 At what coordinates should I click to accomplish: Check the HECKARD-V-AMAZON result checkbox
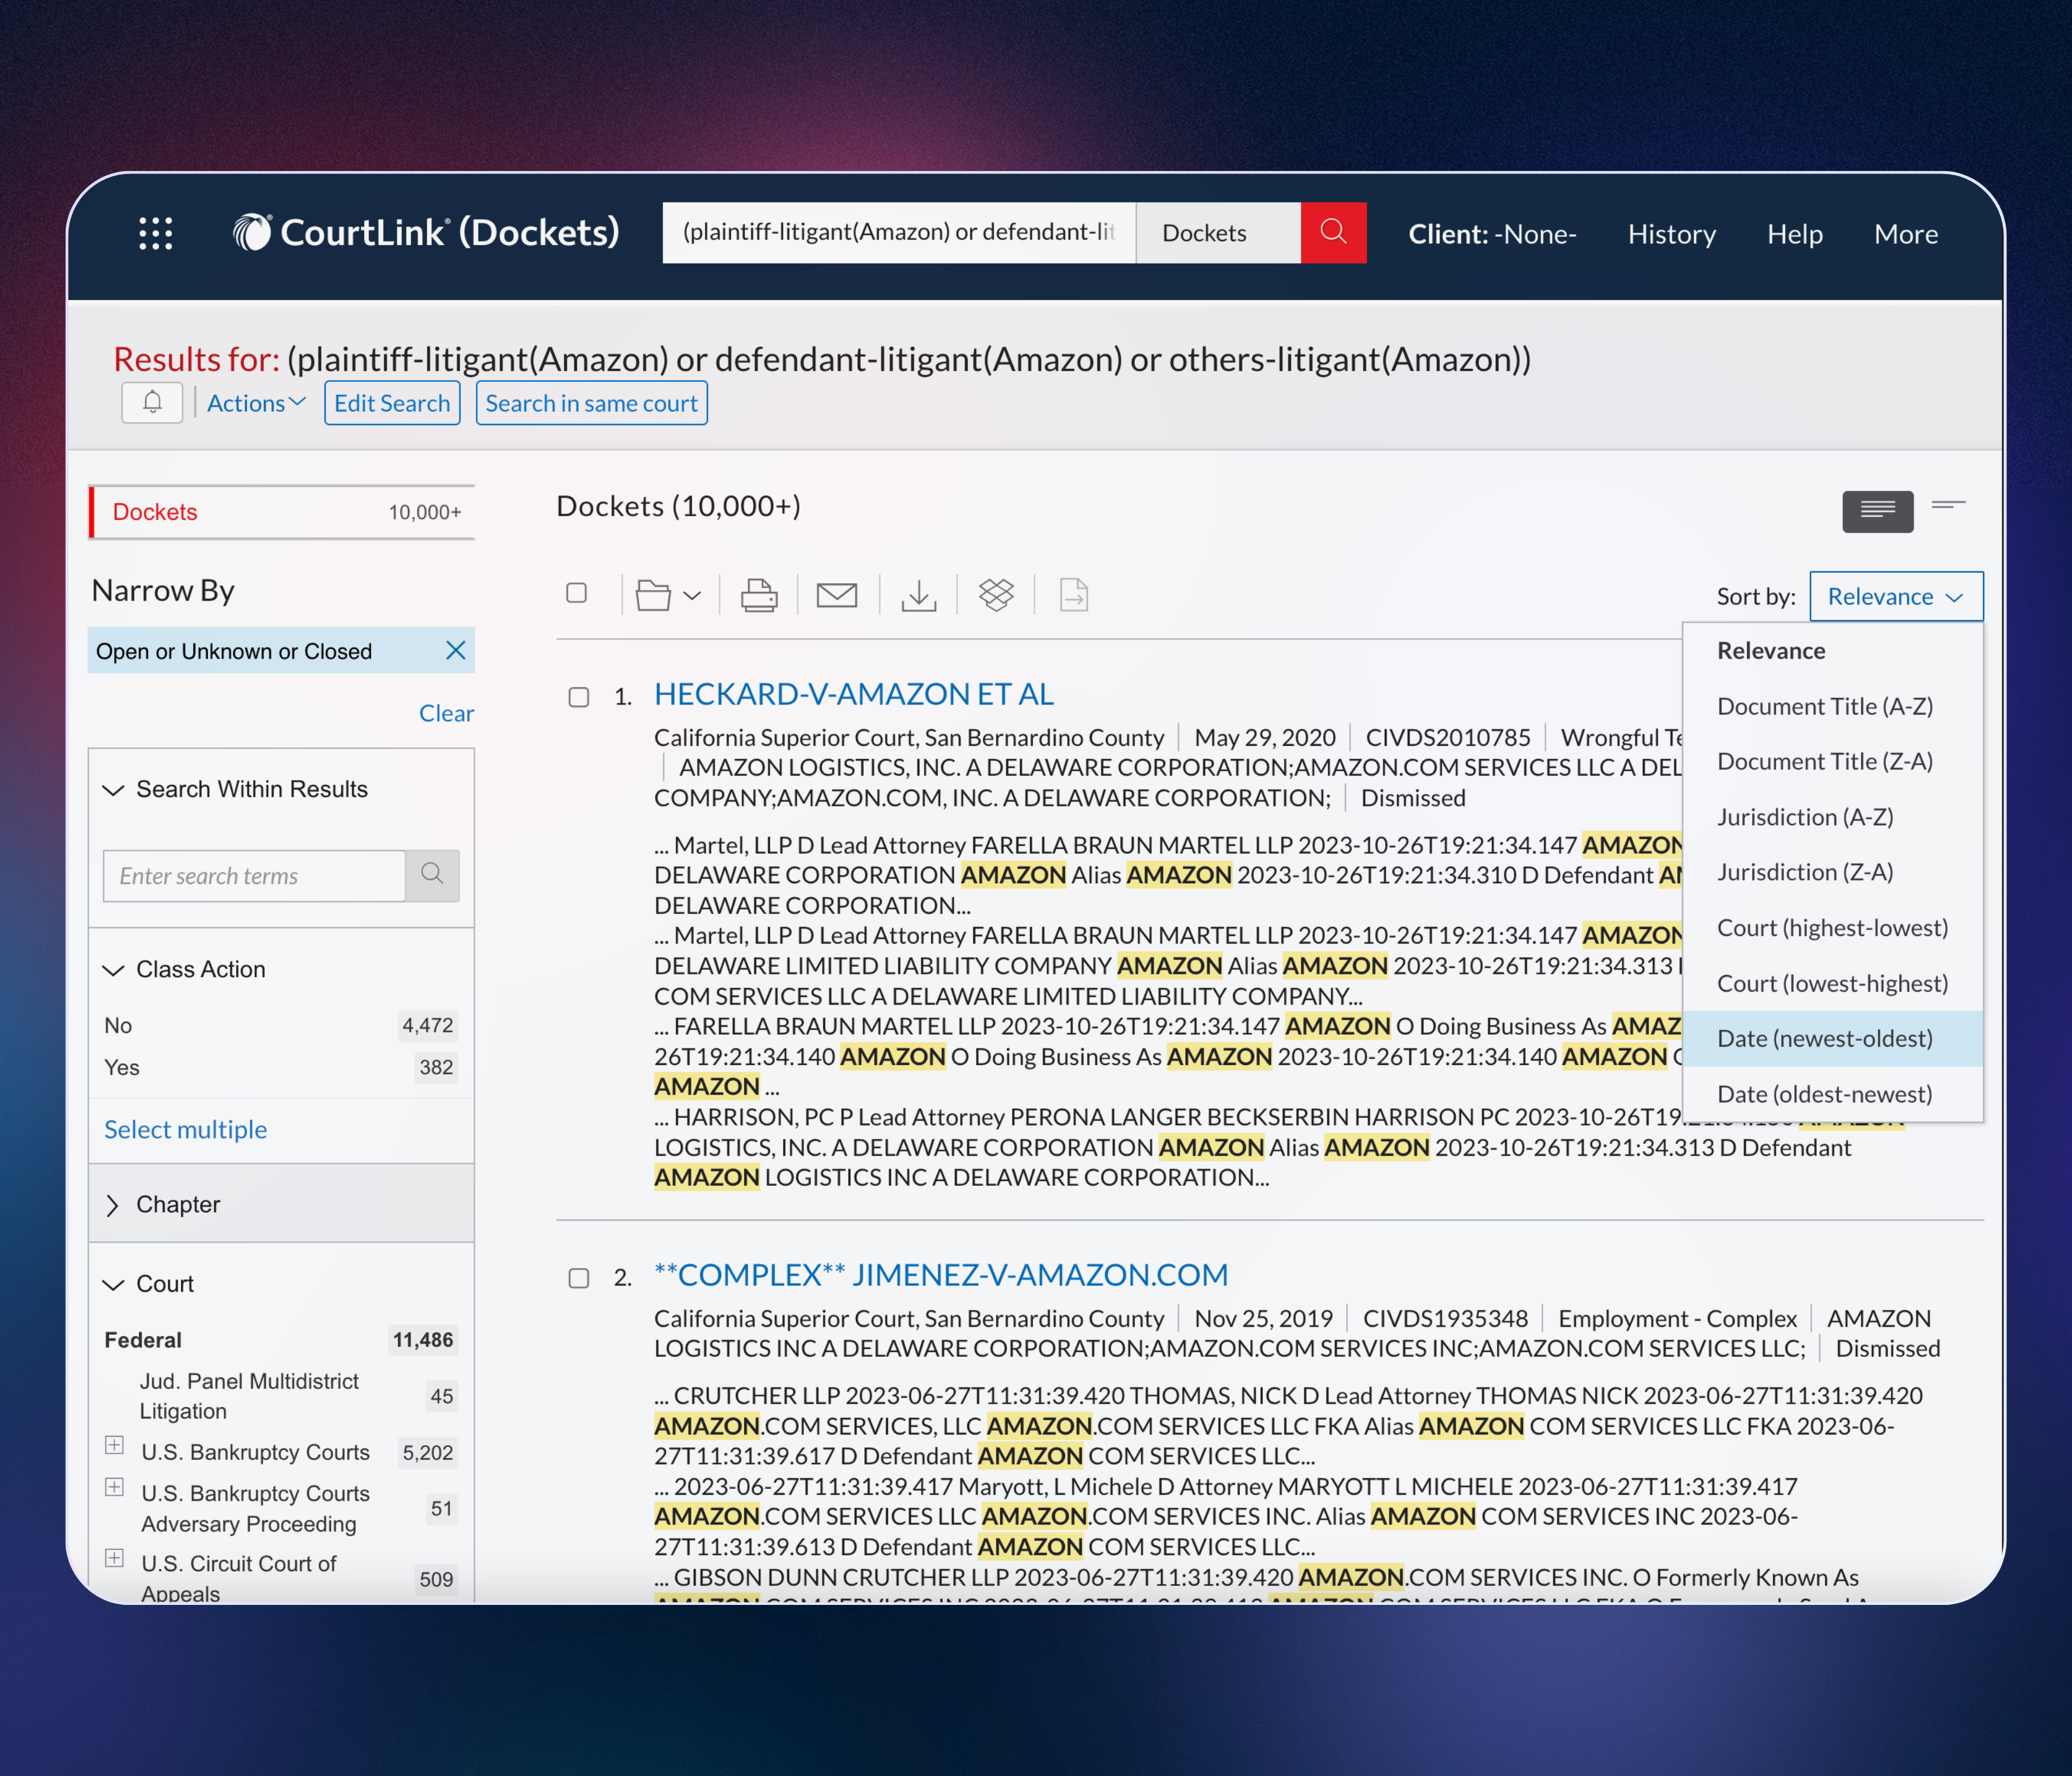(x=578, y=696)
